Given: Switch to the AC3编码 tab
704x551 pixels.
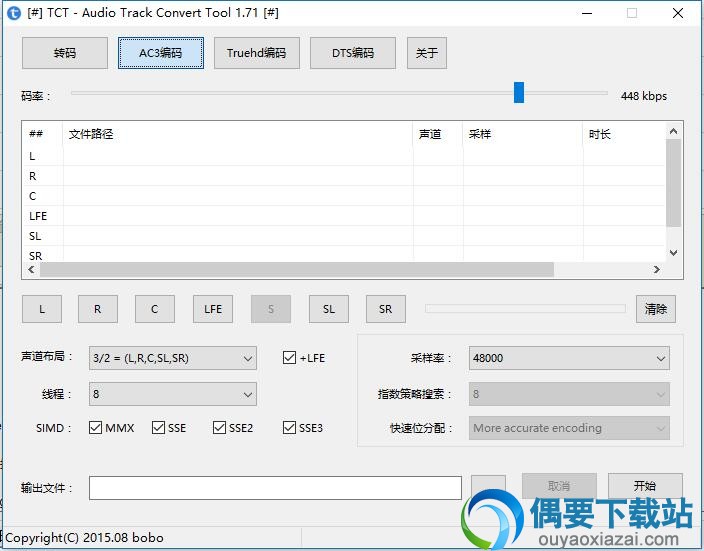Looking at the screenshot, I should point(161,53).
